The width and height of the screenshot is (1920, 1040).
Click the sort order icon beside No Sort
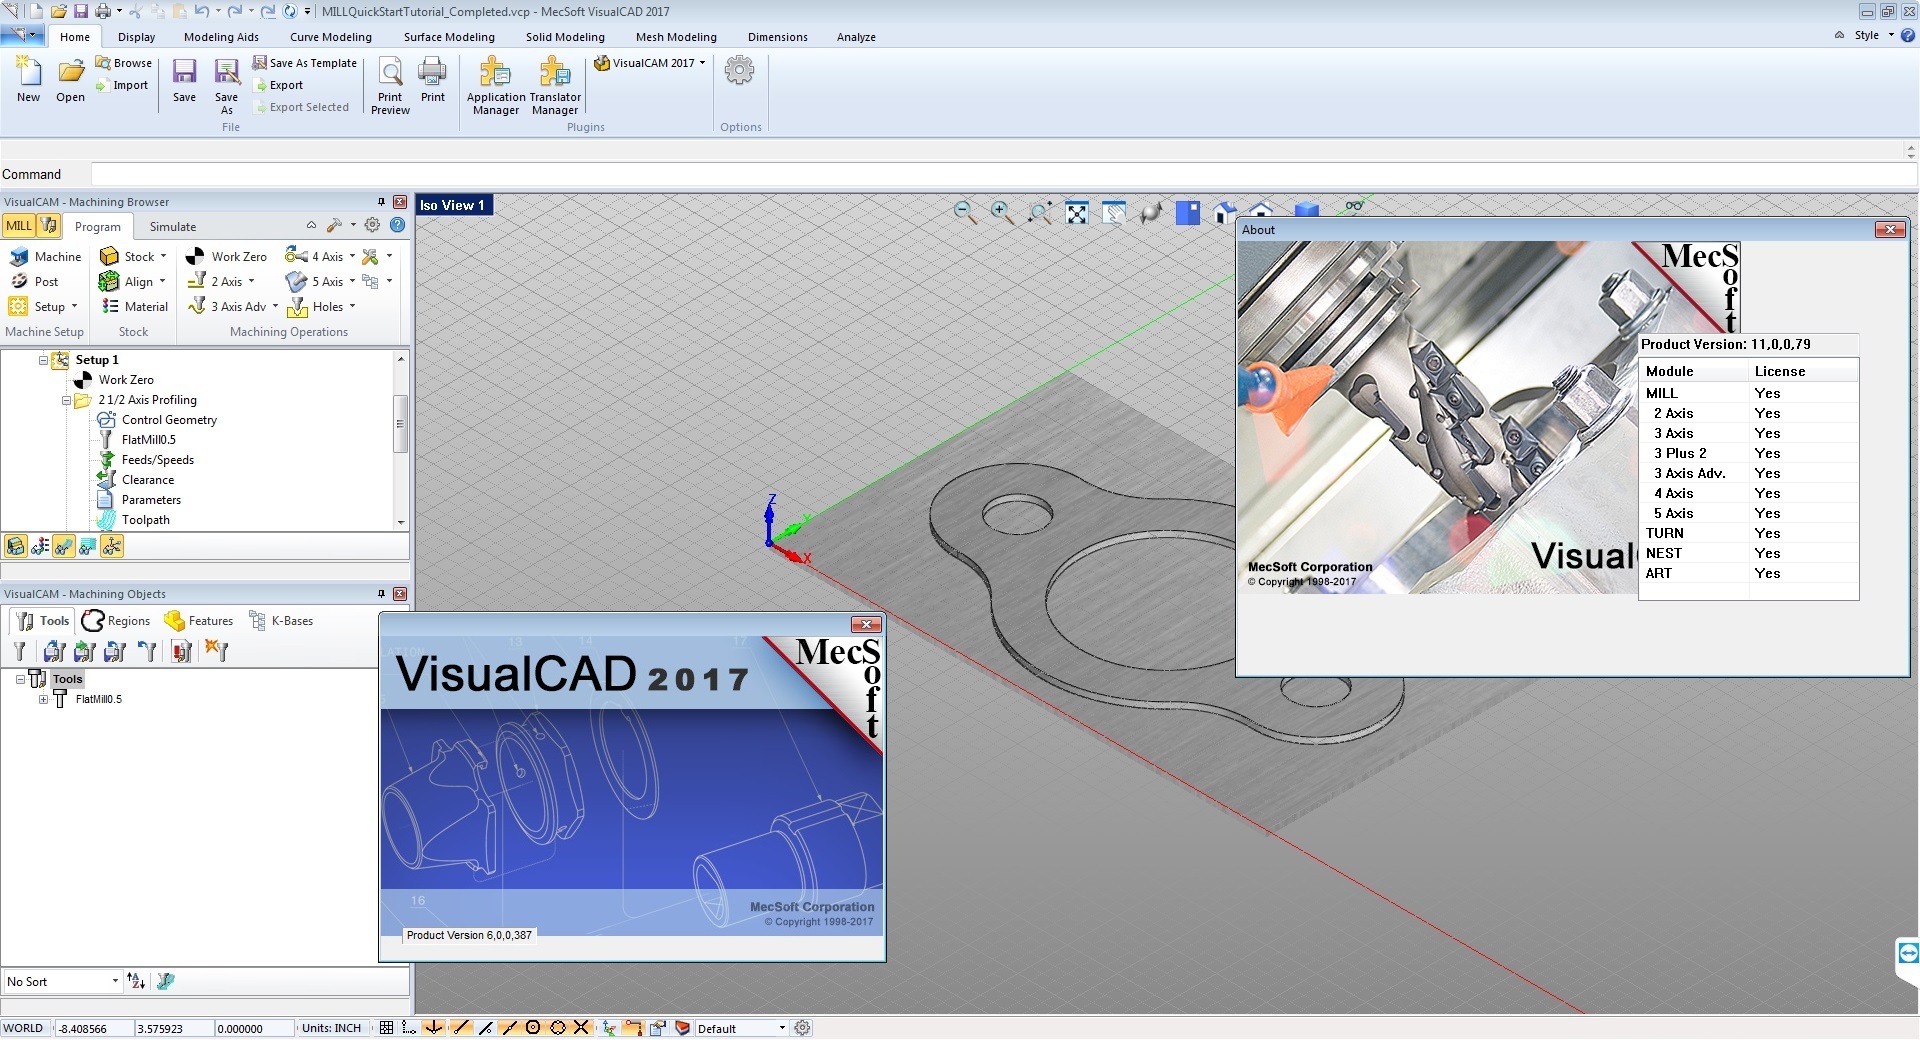137,982
